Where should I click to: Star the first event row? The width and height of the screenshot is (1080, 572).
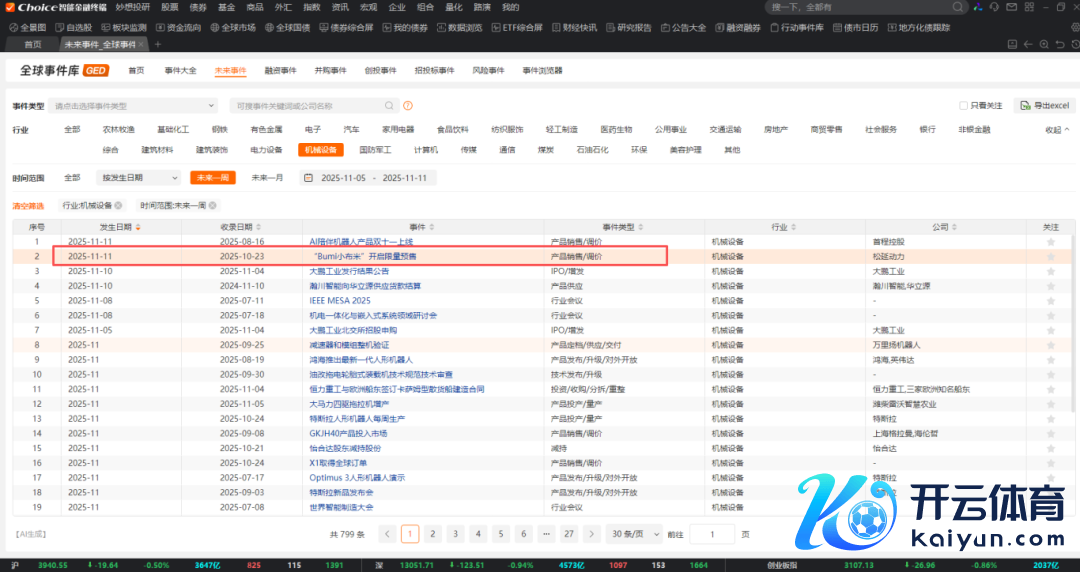(x=1050, y=242)
